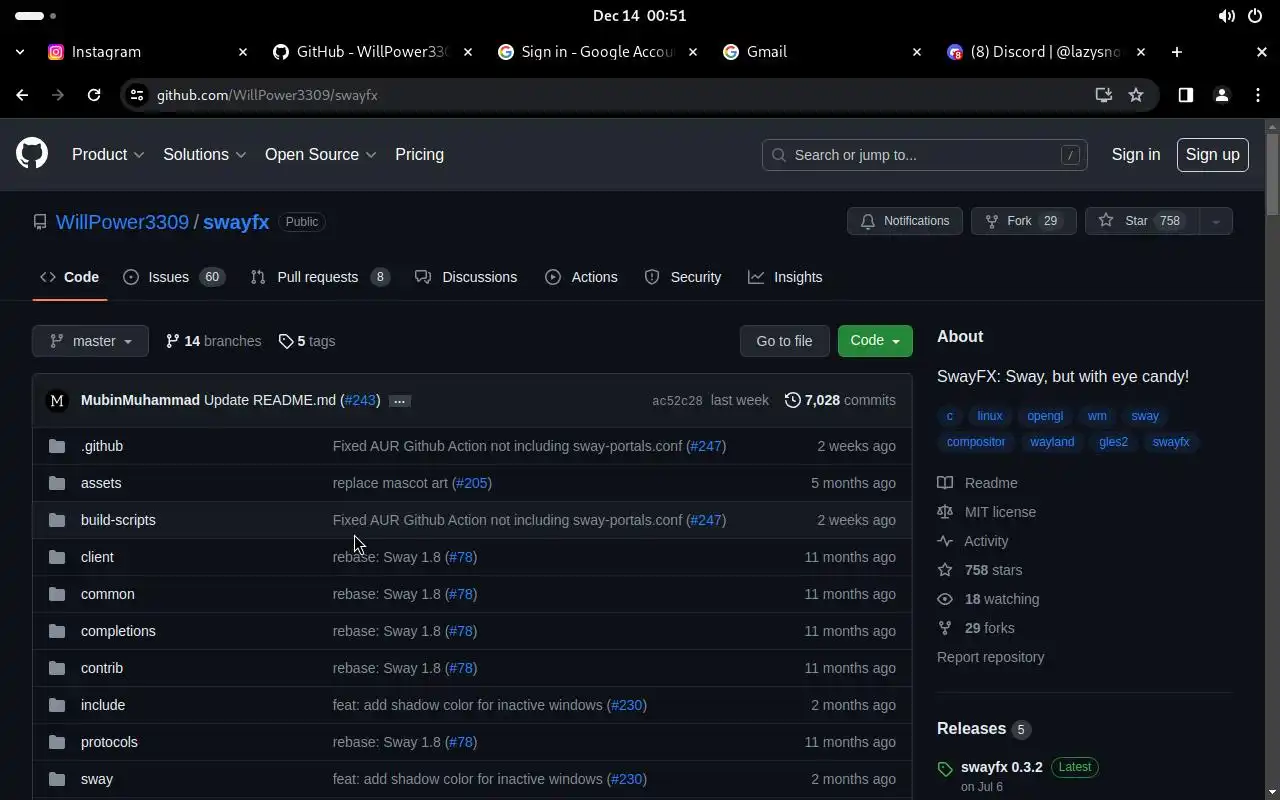Open the Solutions dropdown menu

(x=204, y=154)
